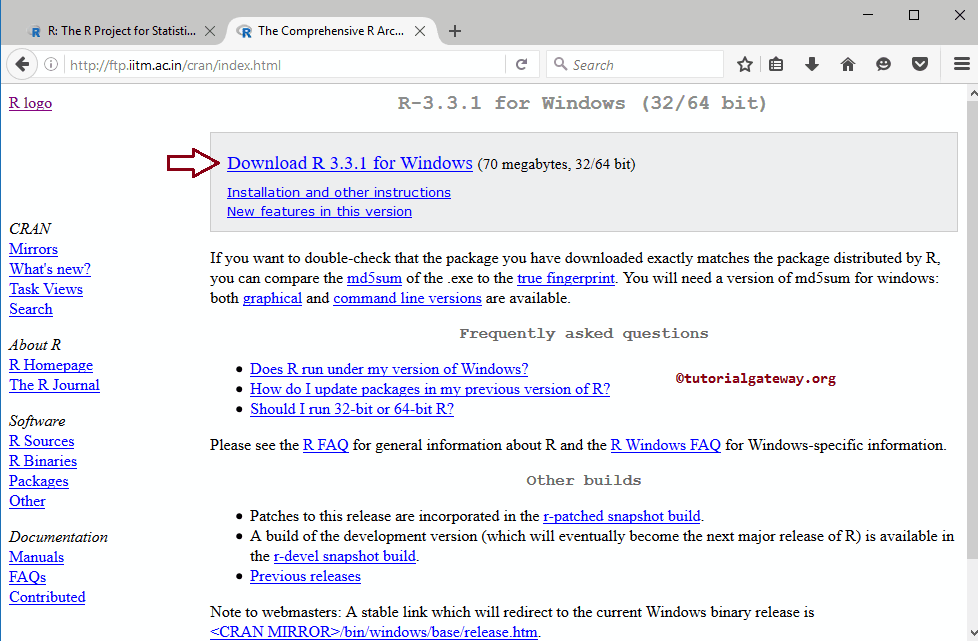This screenshot has width=978, height=641.
Task: Open r-devel snapshot build link
Action: pyautogui.click(x=344, y=556)
